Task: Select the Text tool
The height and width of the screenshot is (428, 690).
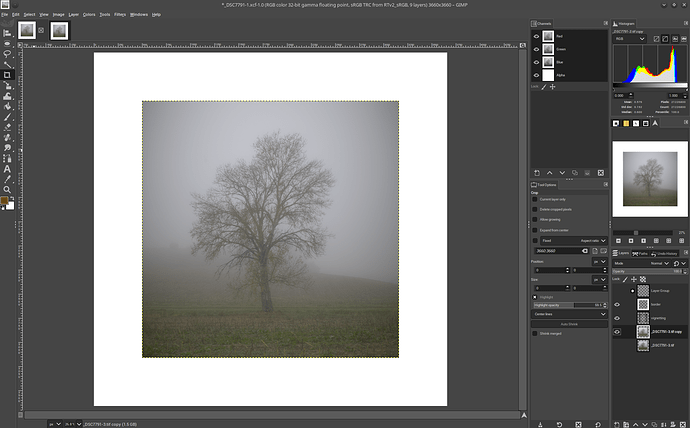Action: pos(7,169)
